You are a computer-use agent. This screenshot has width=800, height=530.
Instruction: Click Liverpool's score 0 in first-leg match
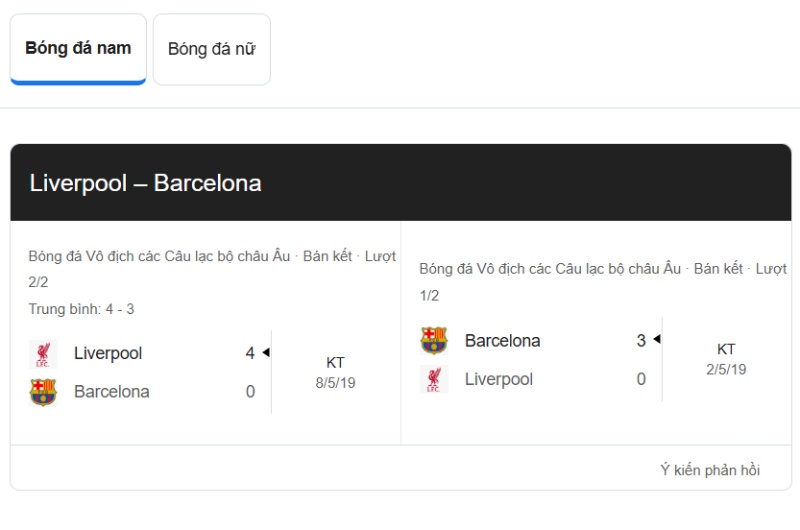[641, 379]
